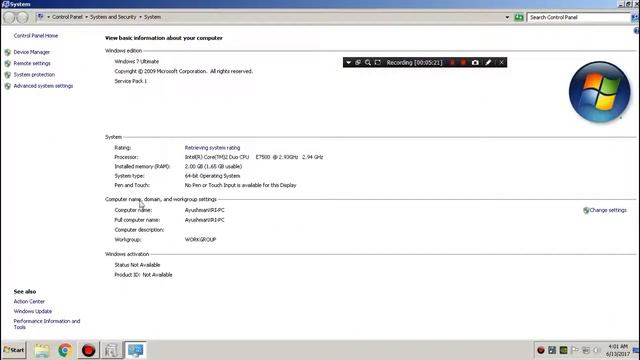Select the recorder pencil draw tool

[488, 62]
